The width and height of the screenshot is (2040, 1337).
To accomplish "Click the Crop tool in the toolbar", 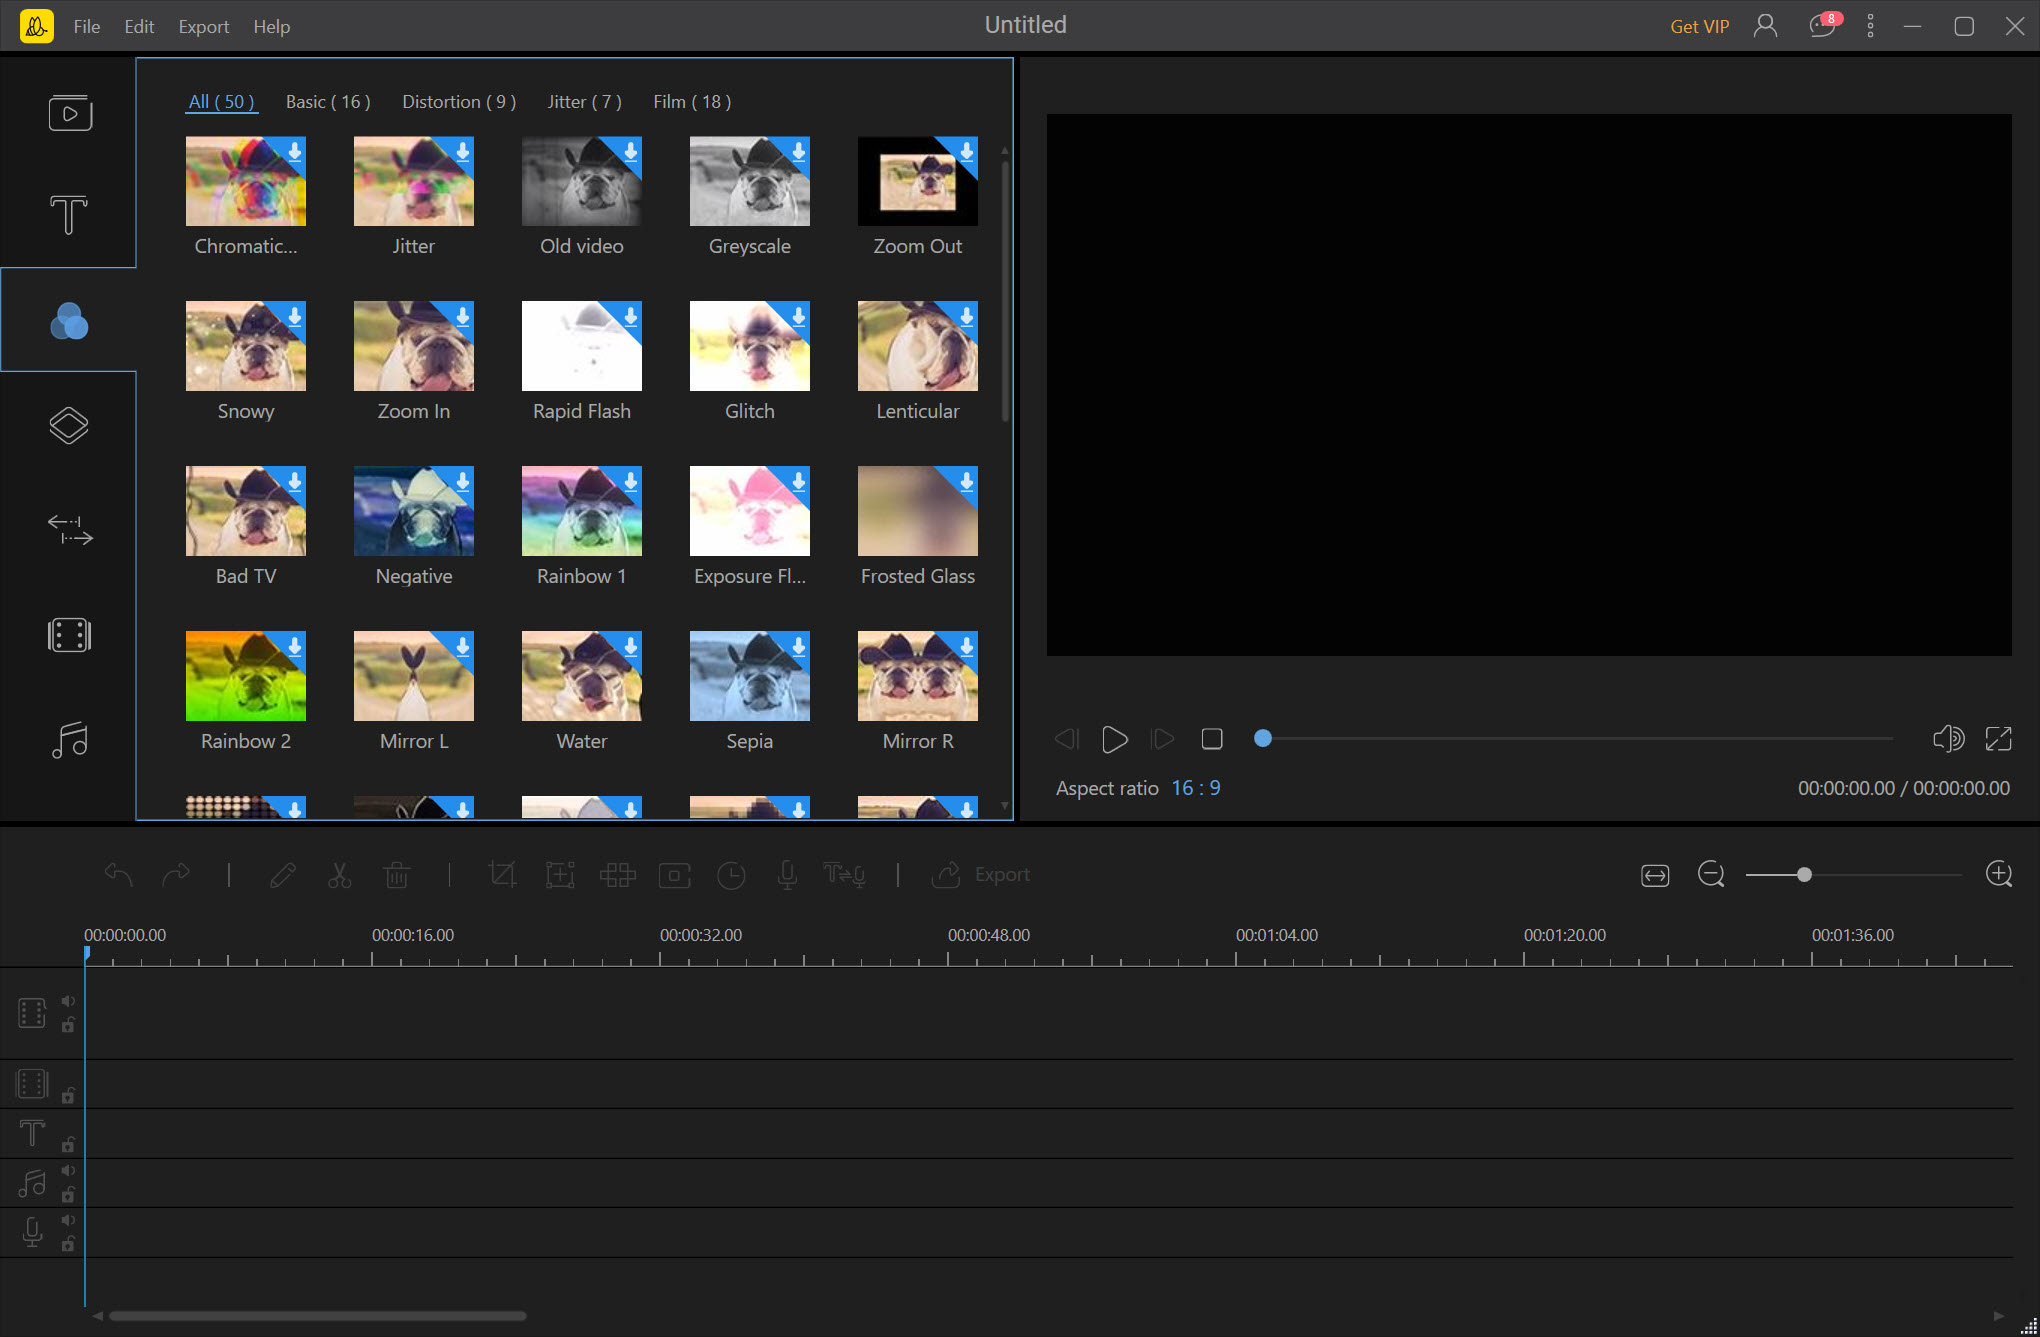I will pos(502,875).
